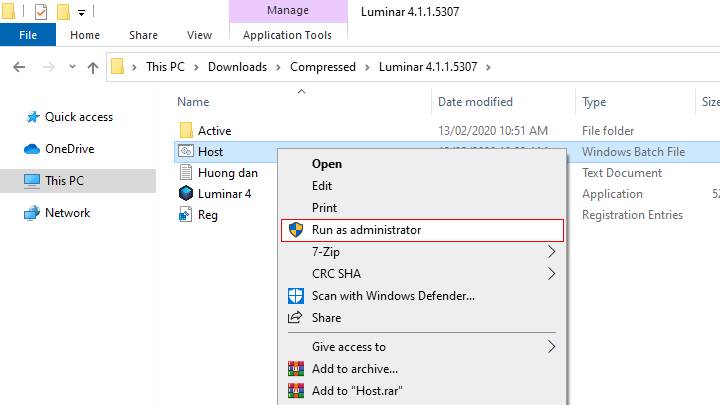
Task: Select the Huong dan text document
Action: tap(228, 173)
